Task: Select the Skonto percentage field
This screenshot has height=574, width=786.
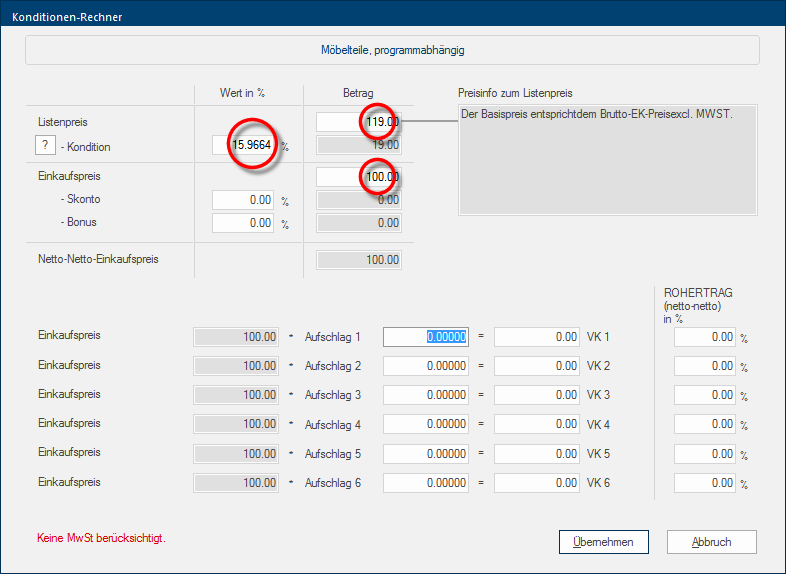Action: coord(244,200)
